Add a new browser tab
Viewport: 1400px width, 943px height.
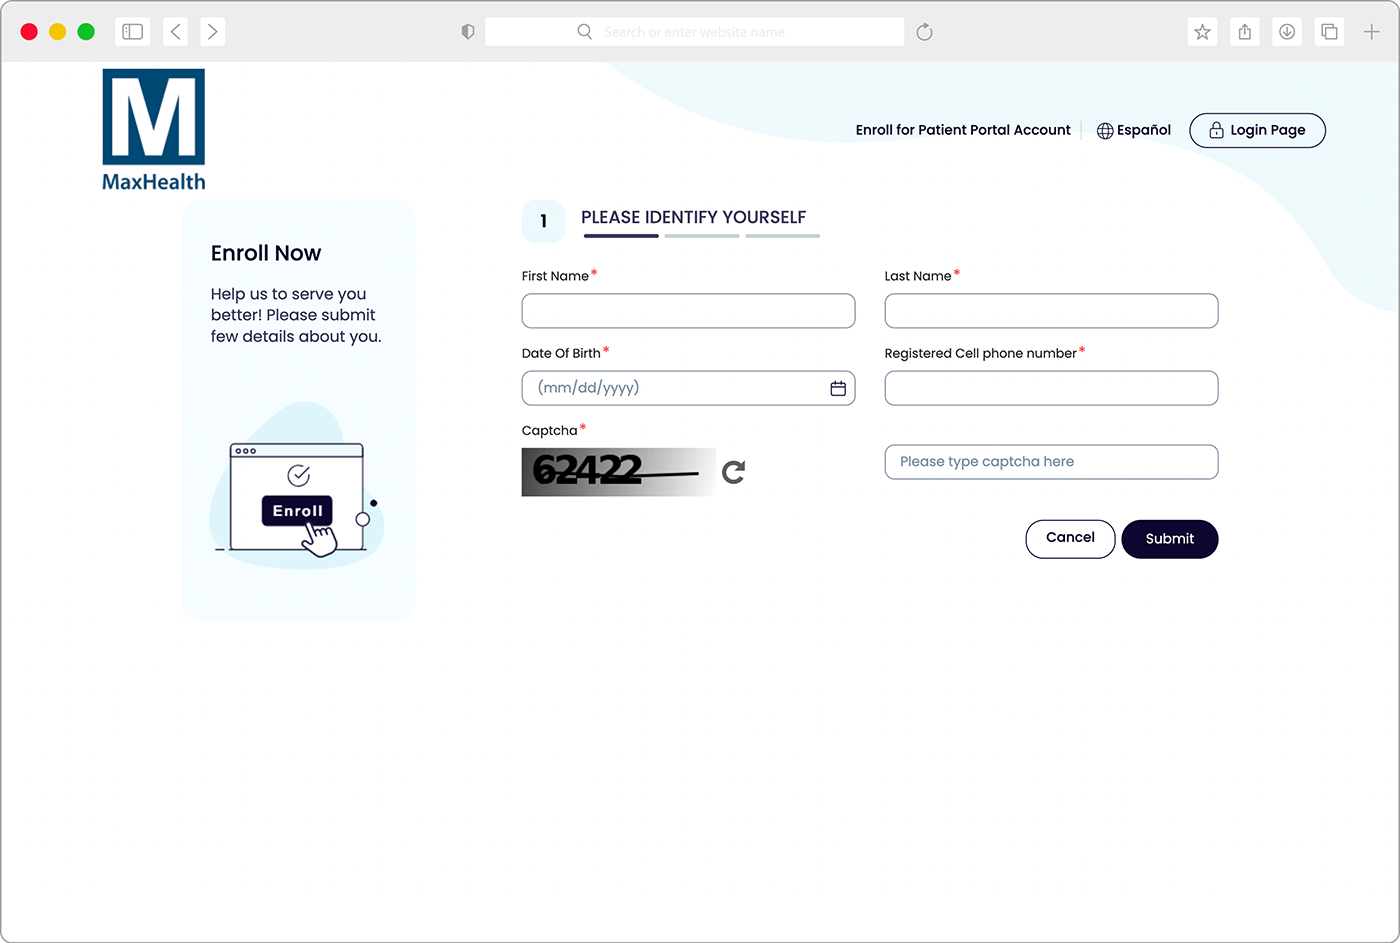pyautogui.click(x=1371, y=32)
